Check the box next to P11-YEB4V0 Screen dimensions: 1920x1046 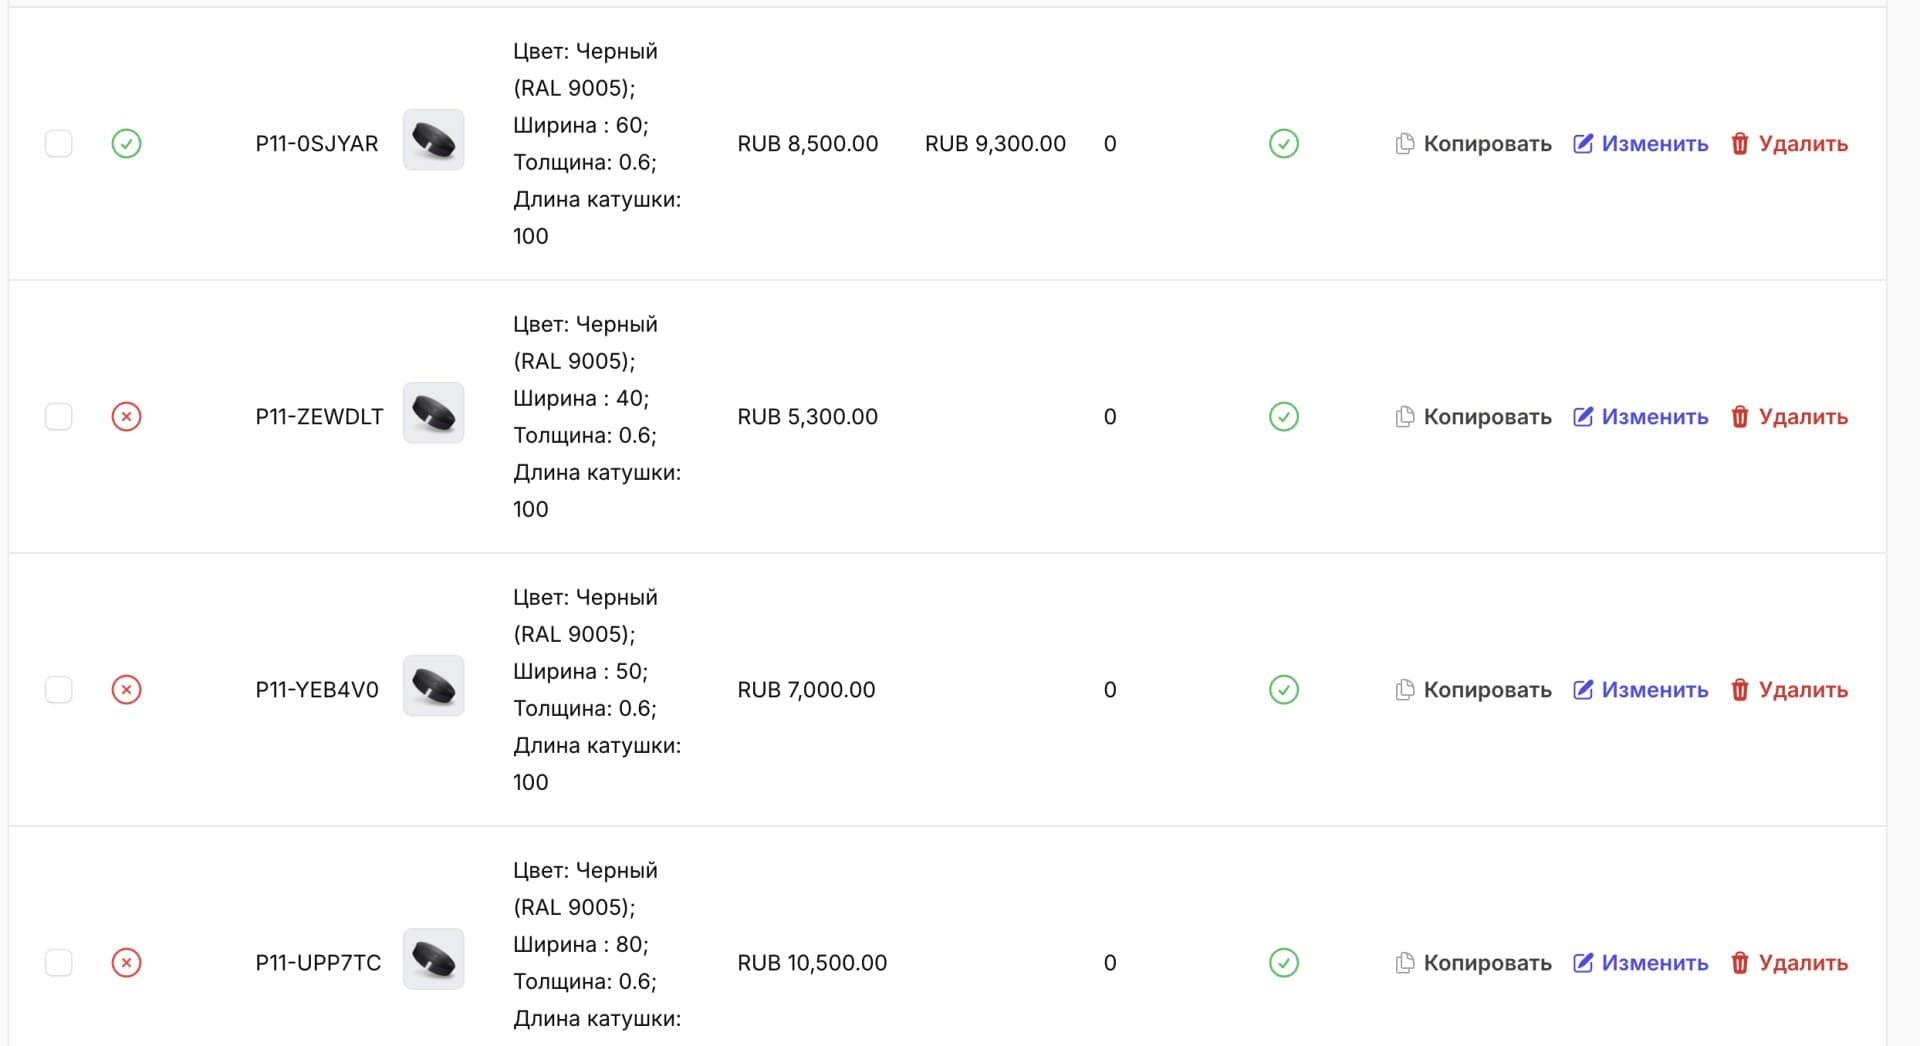tap(59, 690)
